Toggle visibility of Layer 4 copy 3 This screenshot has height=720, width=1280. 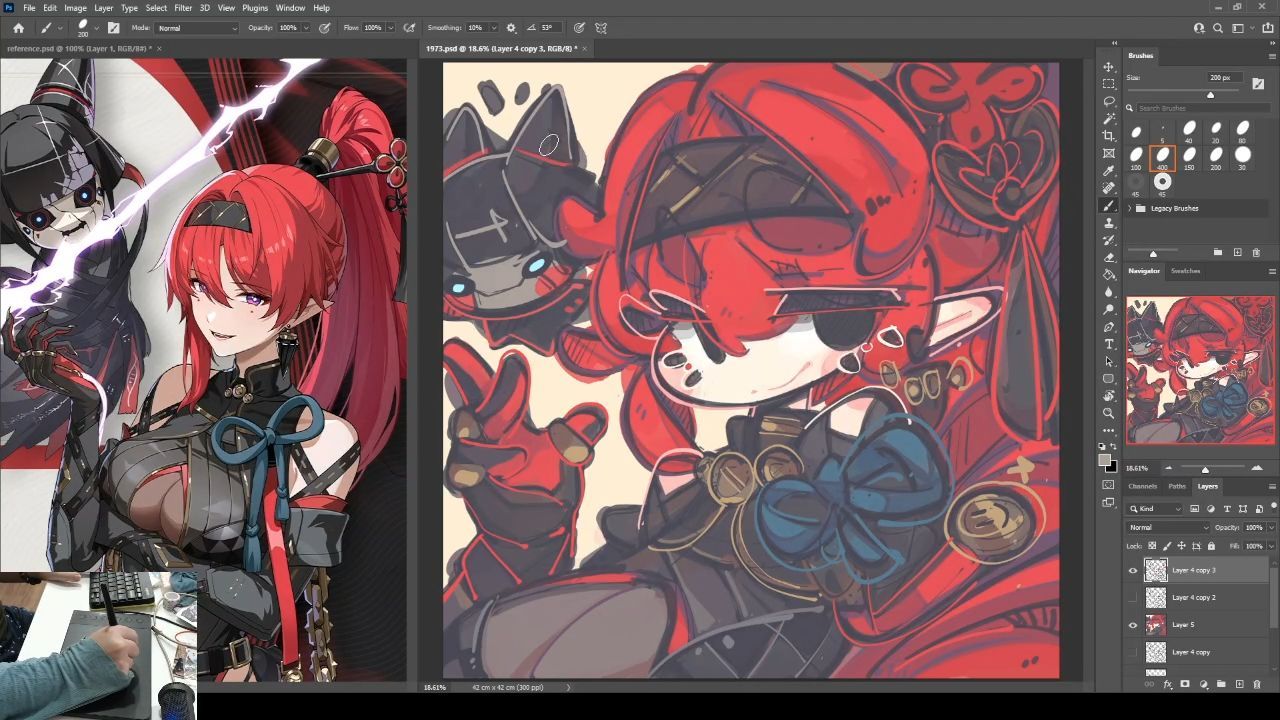point(1133,570)
